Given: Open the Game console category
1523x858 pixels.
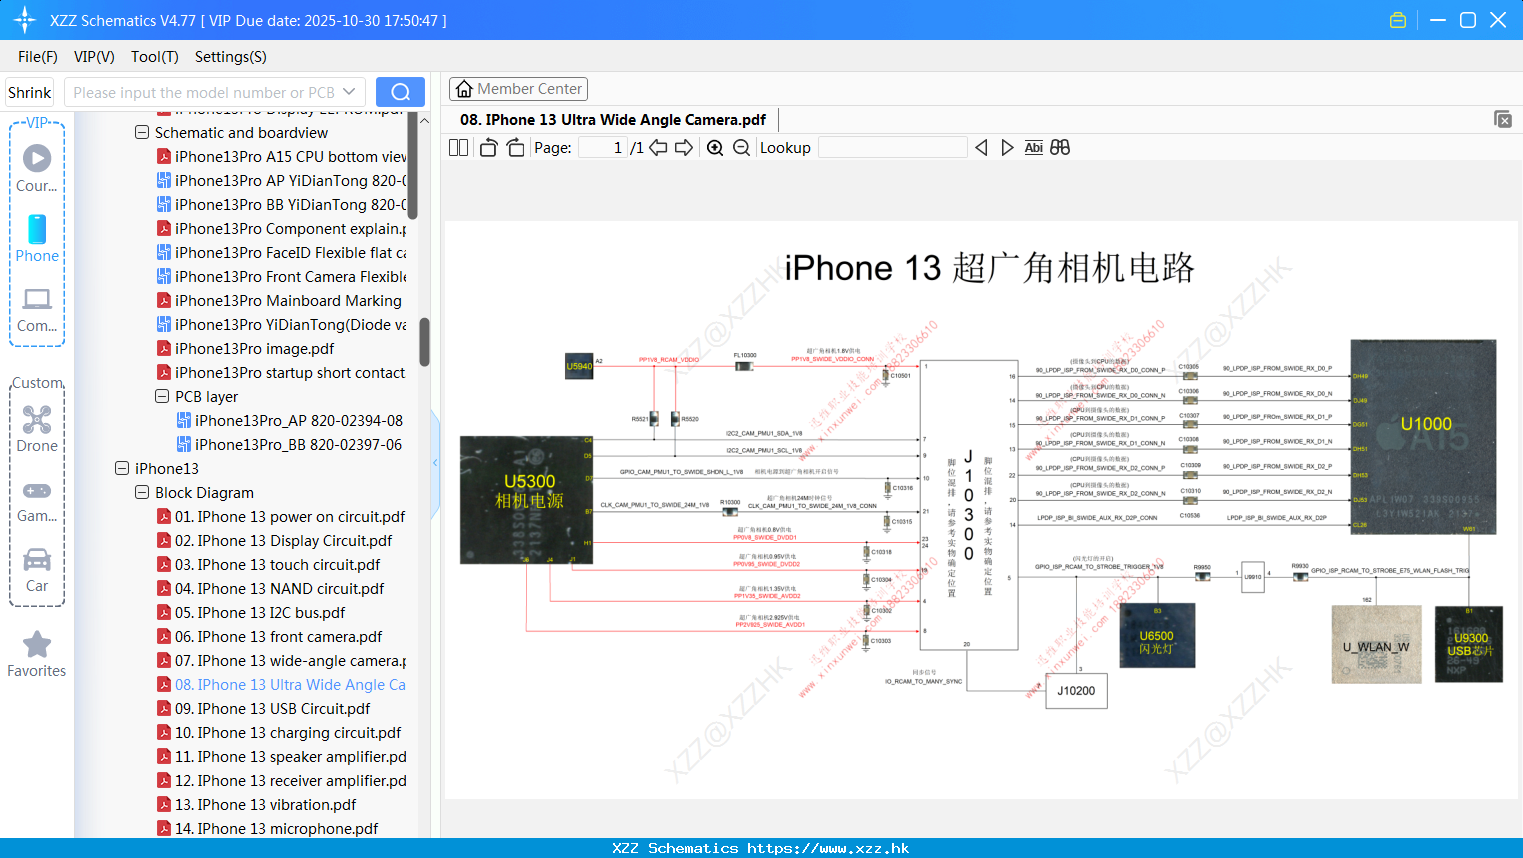Looking at the screenshot, I should coord(37,501).
